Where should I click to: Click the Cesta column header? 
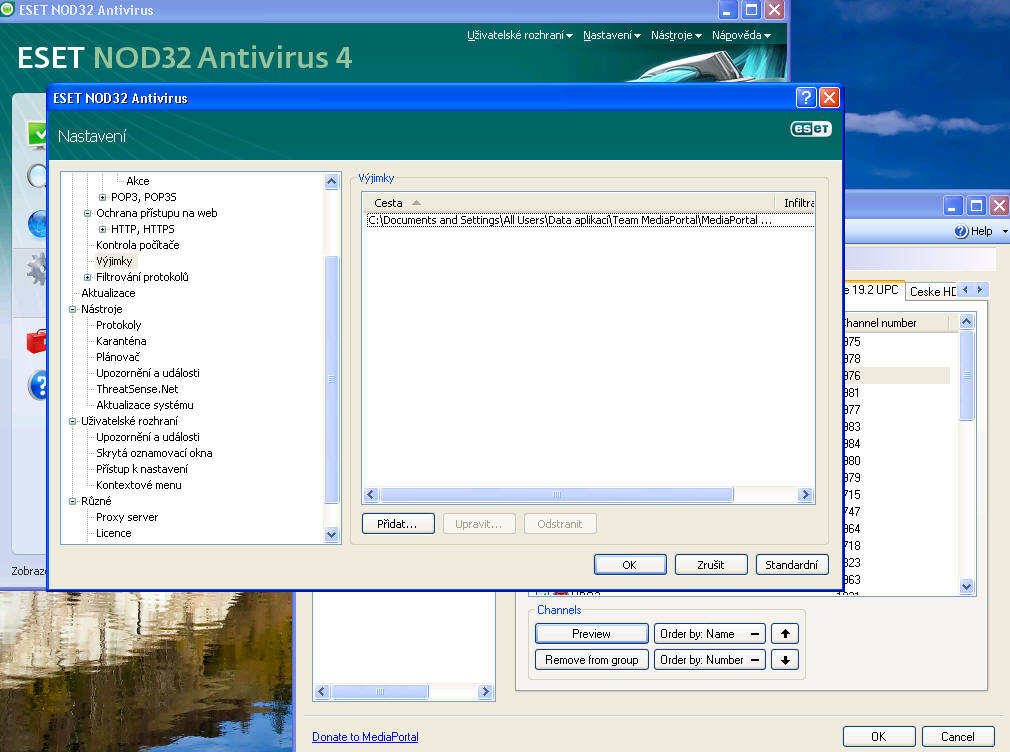click(568, 202)
